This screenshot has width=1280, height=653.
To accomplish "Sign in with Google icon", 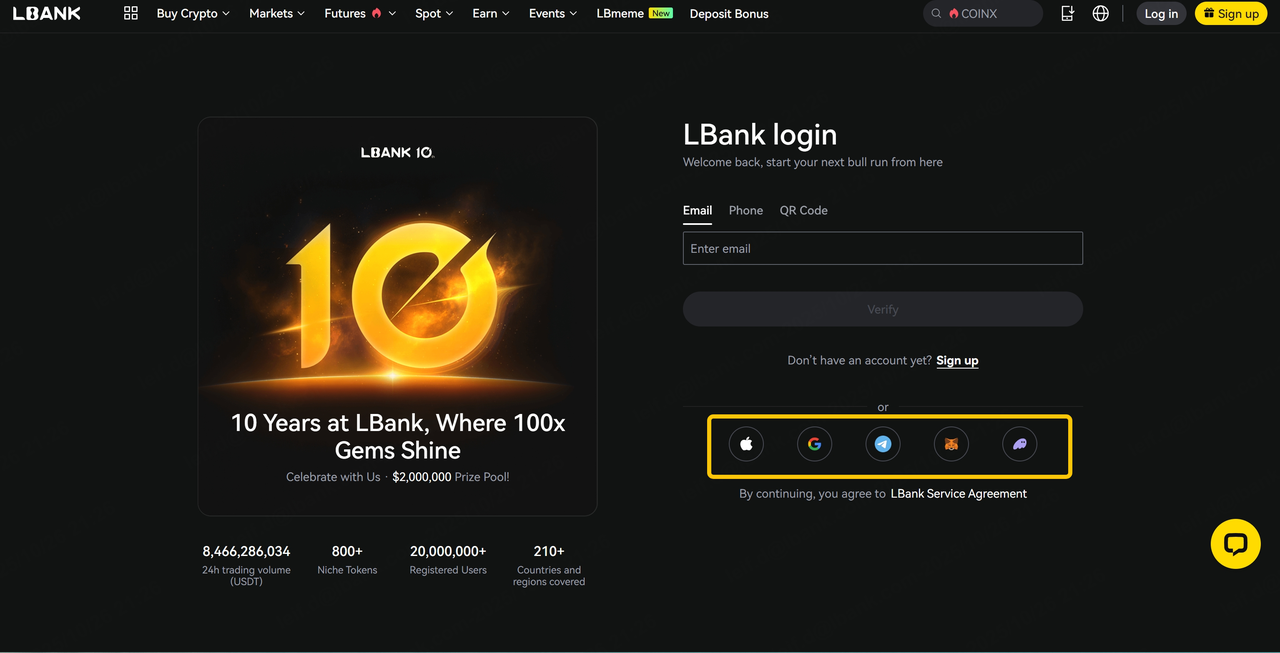I will click(x=814, y=444).
